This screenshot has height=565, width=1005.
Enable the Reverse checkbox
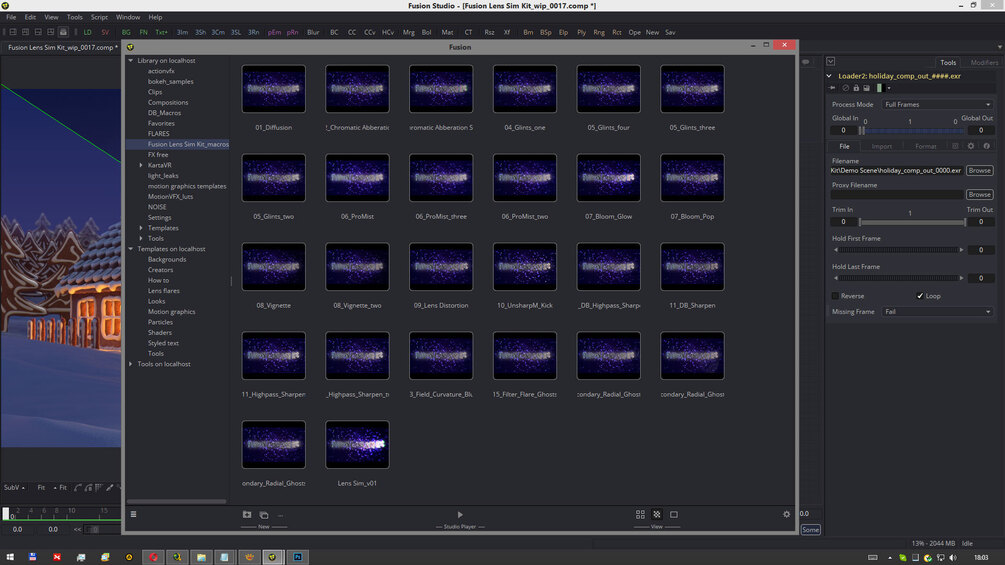835,296
